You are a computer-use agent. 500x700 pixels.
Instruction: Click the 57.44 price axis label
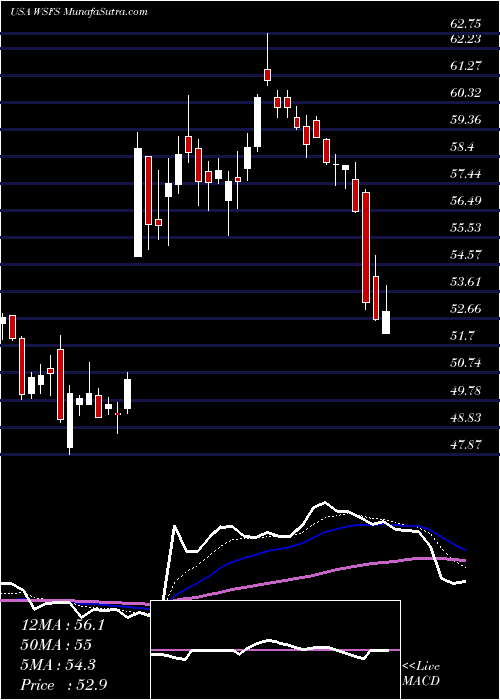(465, 174)
